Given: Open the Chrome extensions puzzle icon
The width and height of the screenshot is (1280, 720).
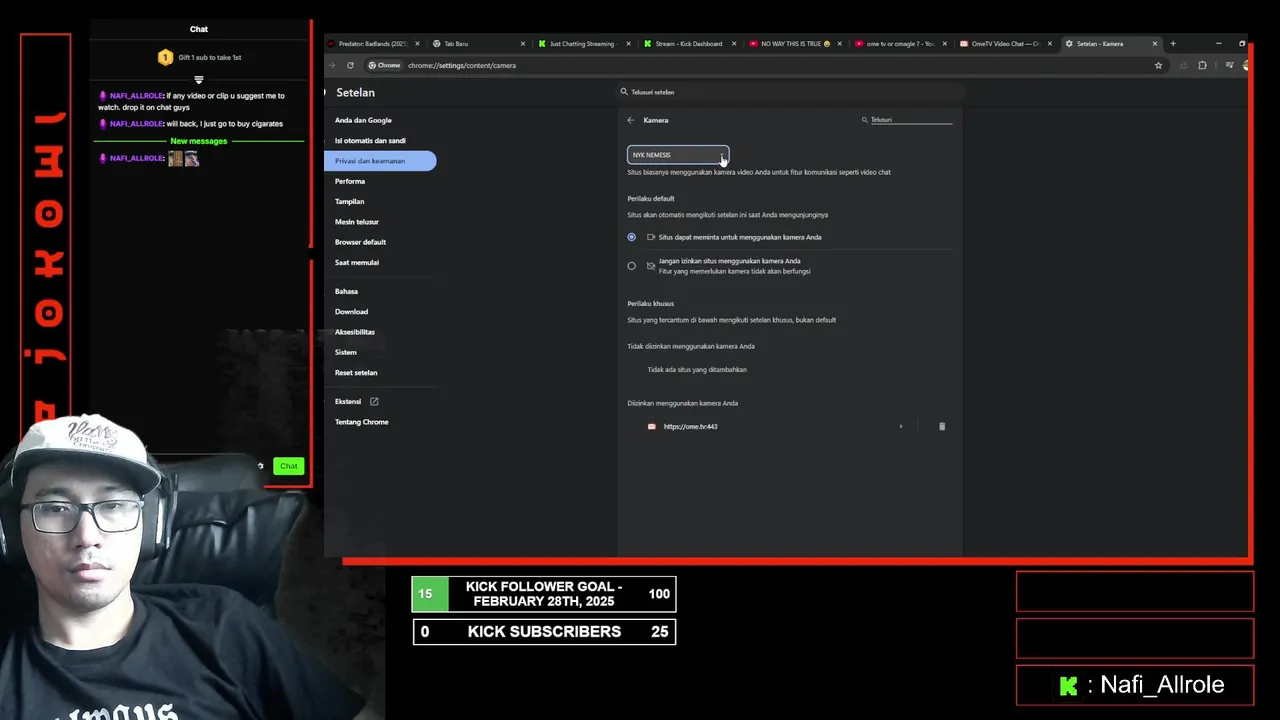Looking at the screenshot, I should 1202,66.
